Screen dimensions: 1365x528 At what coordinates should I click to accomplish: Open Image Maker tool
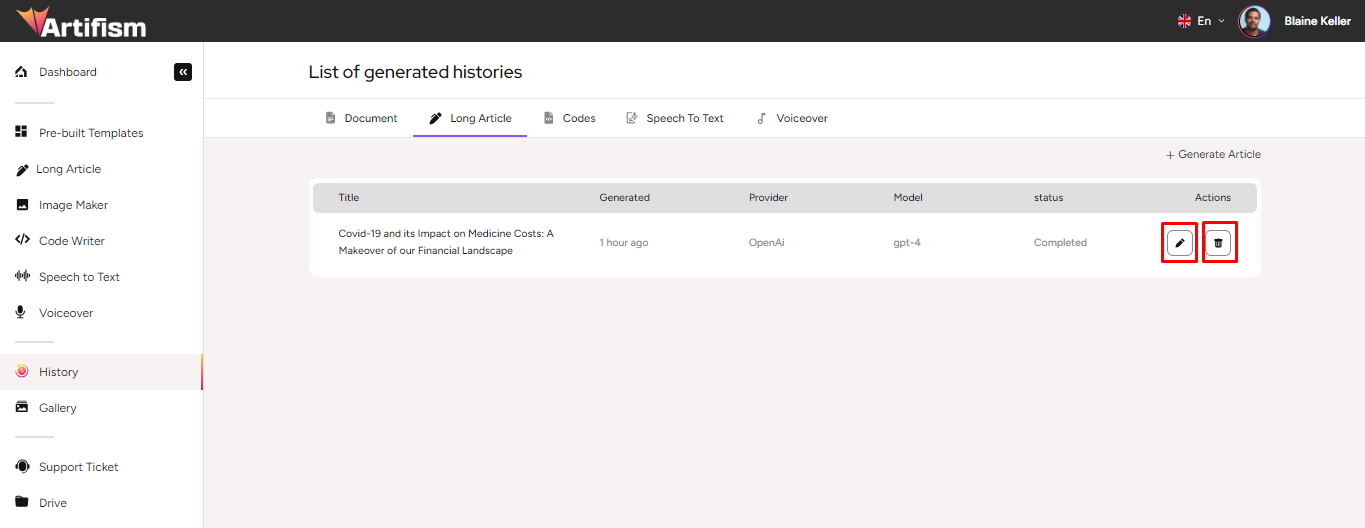pos(73,205)
